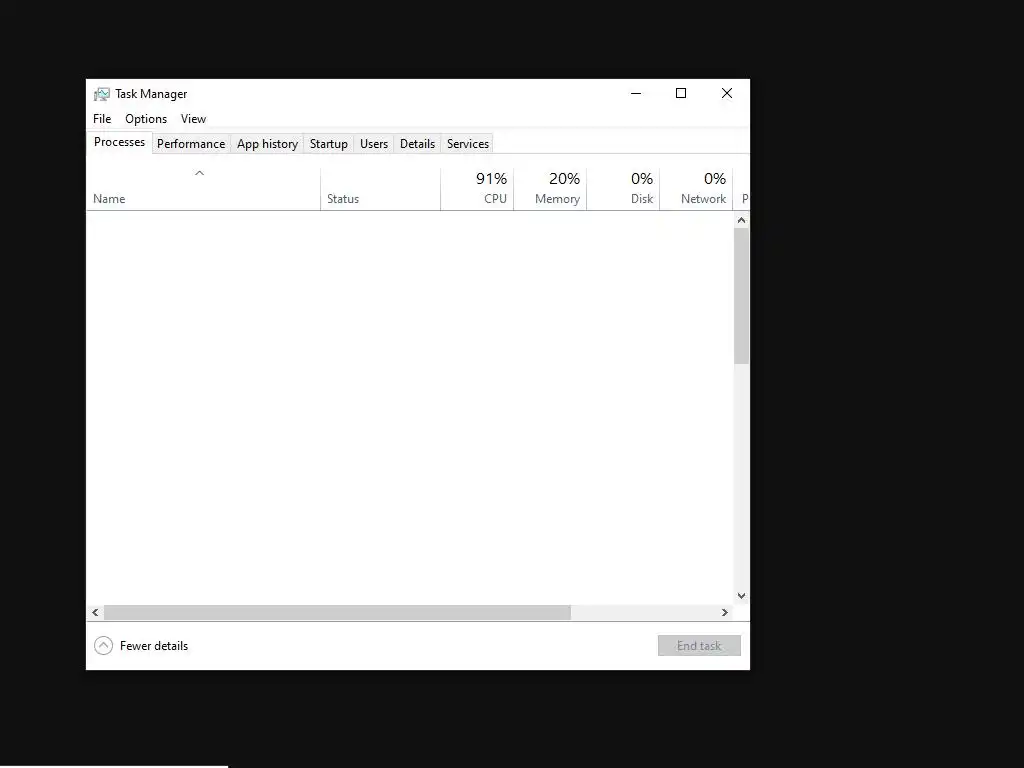Click the vertical scrollbar down arrow
Viewport: 1024px width, 768px height.
(741, 596)
